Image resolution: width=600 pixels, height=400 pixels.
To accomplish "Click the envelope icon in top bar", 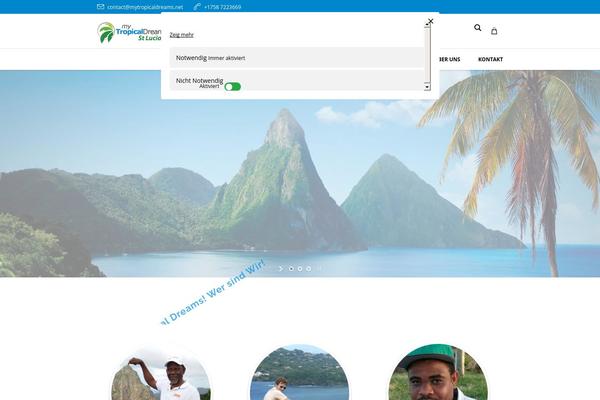I will pos(101,7).
